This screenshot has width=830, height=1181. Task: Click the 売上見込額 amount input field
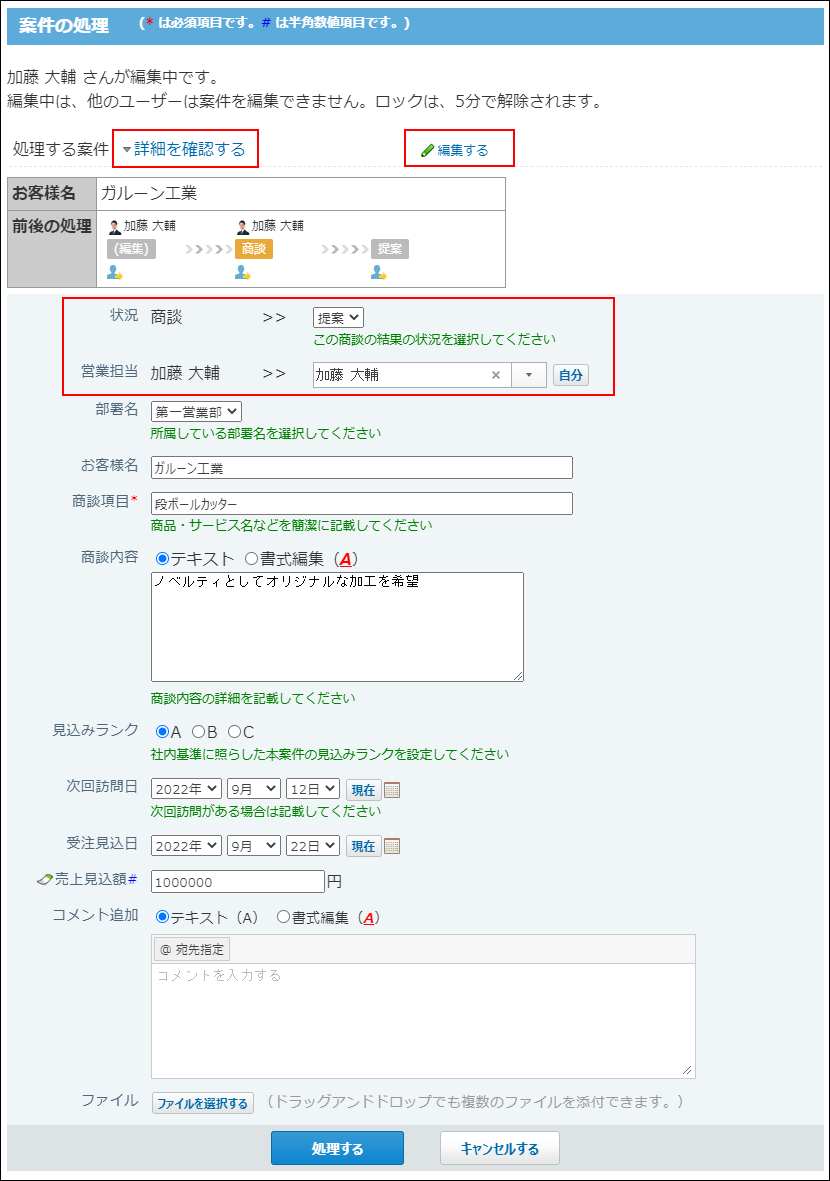pyautogui.click(x=237, y=882)
